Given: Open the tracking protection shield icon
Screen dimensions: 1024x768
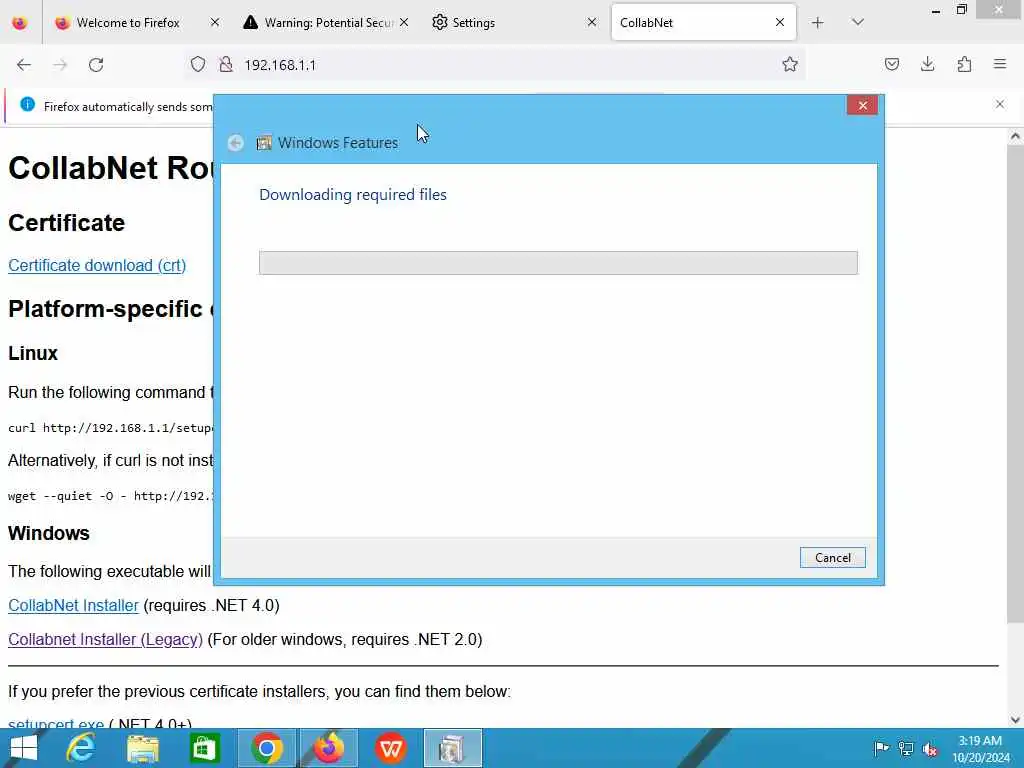Looking at the screenshot, I should point(198,64).
